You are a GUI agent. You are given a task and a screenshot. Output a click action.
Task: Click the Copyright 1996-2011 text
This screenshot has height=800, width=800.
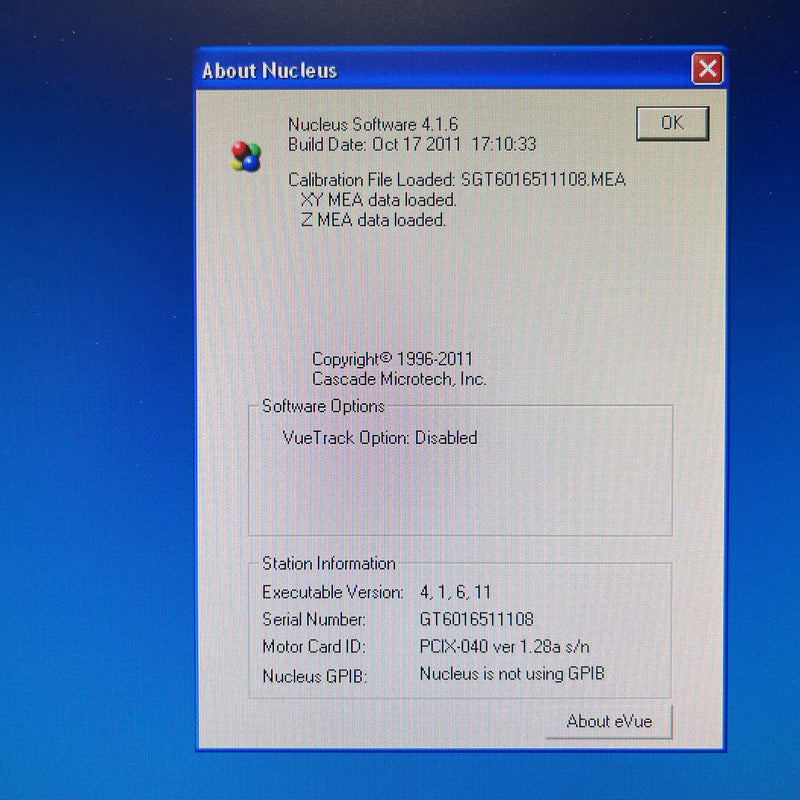(x=392, y=359)
